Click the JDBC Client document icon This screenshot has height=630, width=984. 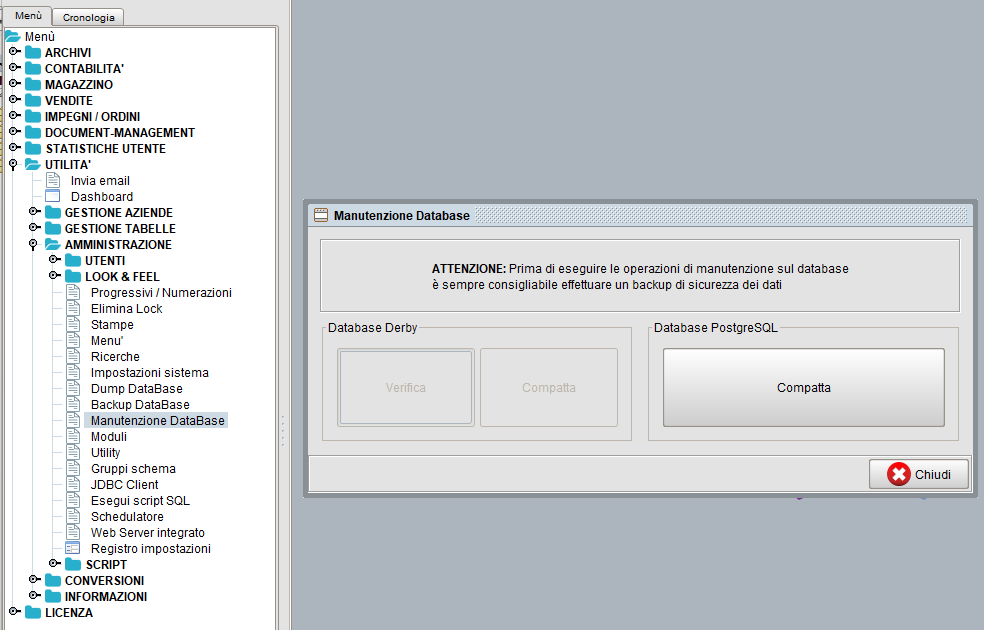[x=73, y=484]
